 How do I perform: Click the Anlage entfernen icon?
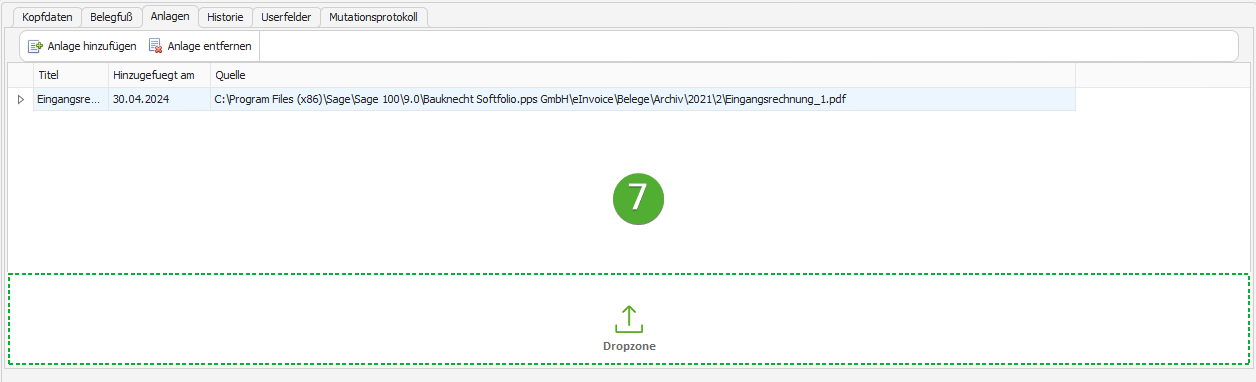155,46
